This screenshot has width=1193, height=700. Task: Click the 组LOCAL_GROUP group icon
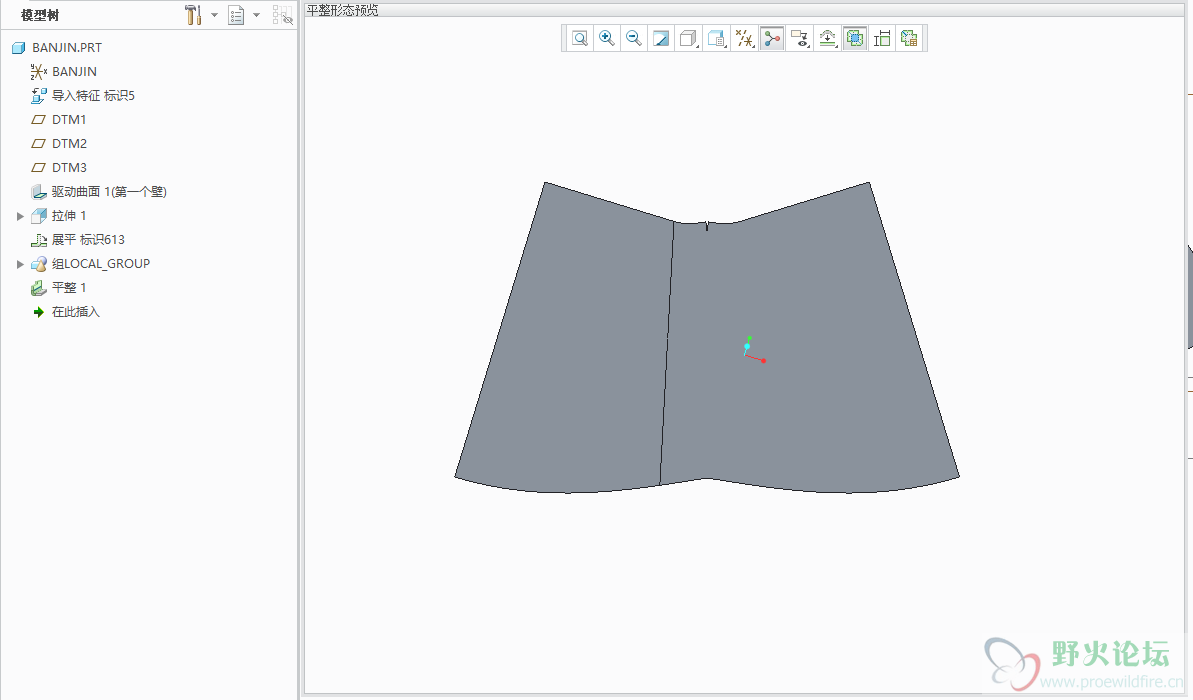point(38,264)
